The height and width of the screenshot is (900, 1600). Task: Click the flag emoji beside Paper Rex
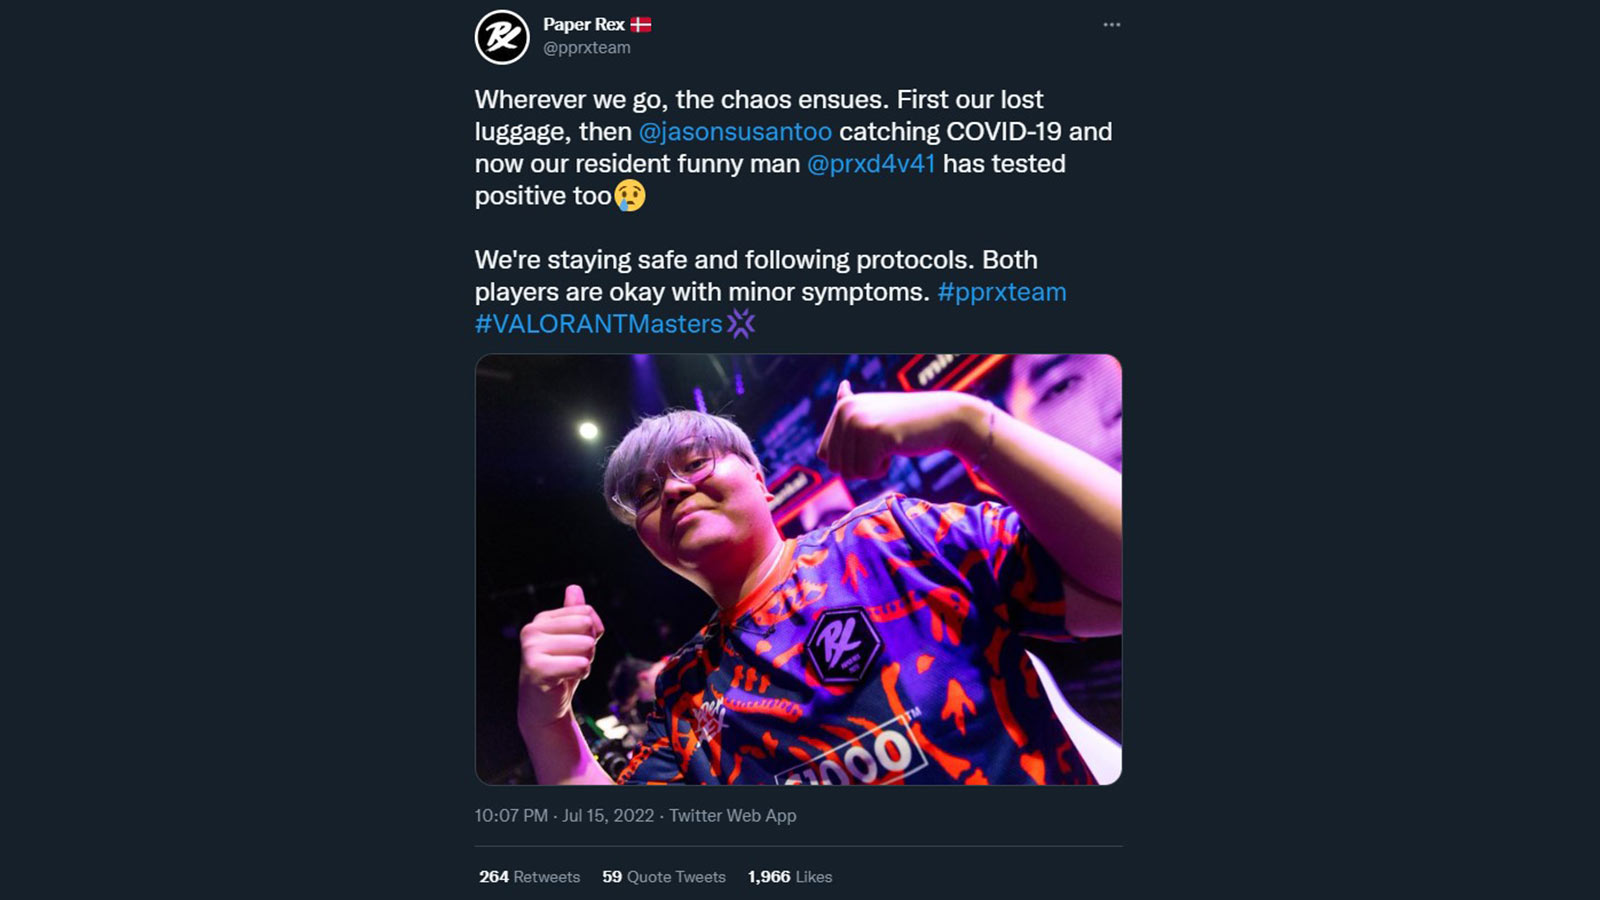coord(641,24)
